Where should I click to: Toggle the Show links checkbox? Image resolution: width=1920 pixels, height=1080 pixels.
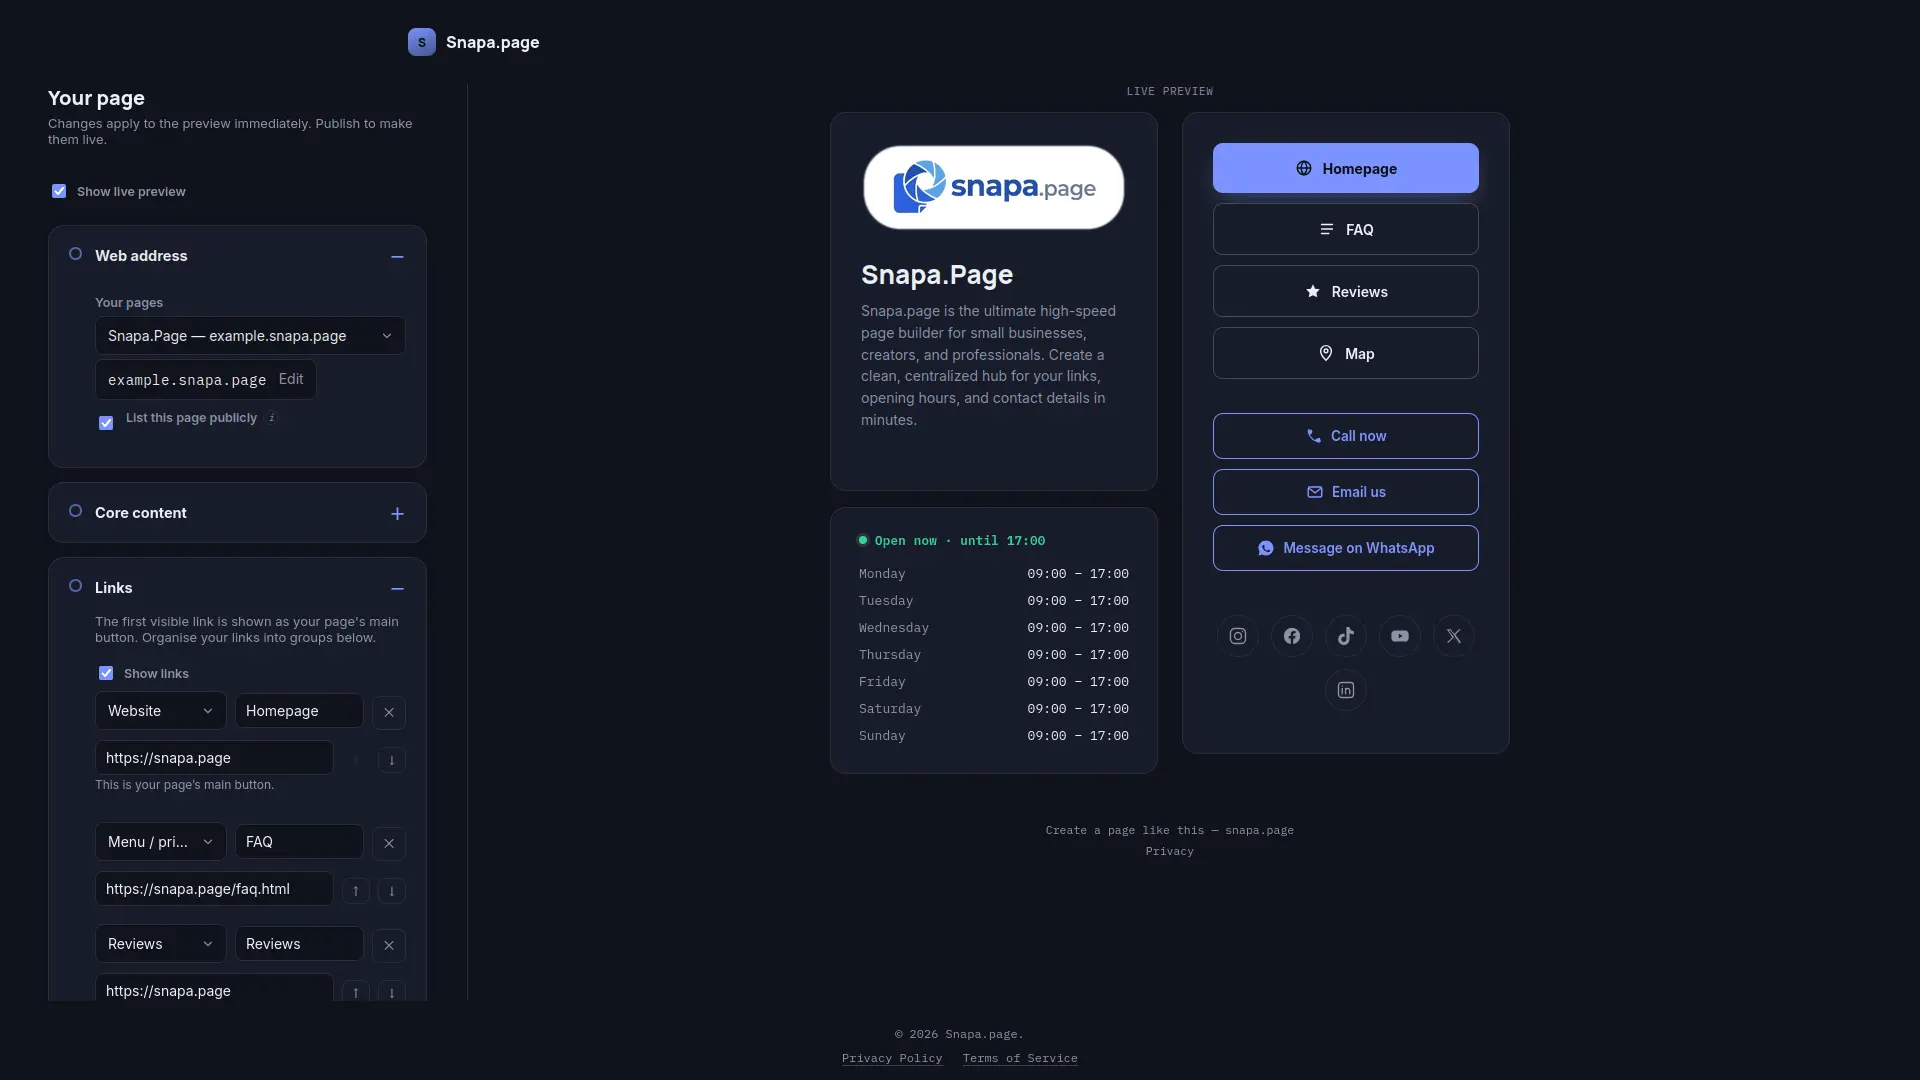pyautogui.click(x=106, y=673)
